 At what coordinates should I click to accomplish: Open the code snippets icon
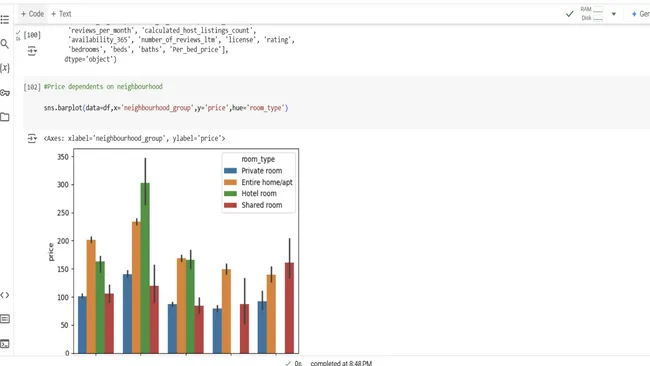(5, 295)
